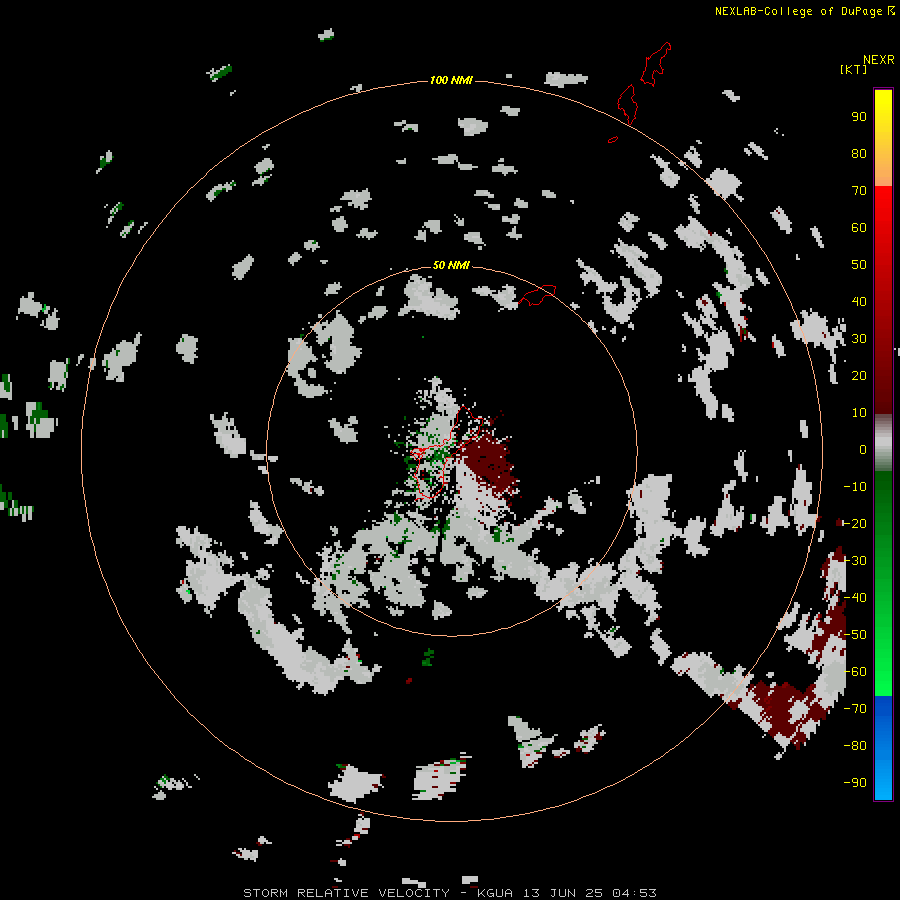
Task: Click the red Guam island outline at center
Action: [x=445, y=452]
